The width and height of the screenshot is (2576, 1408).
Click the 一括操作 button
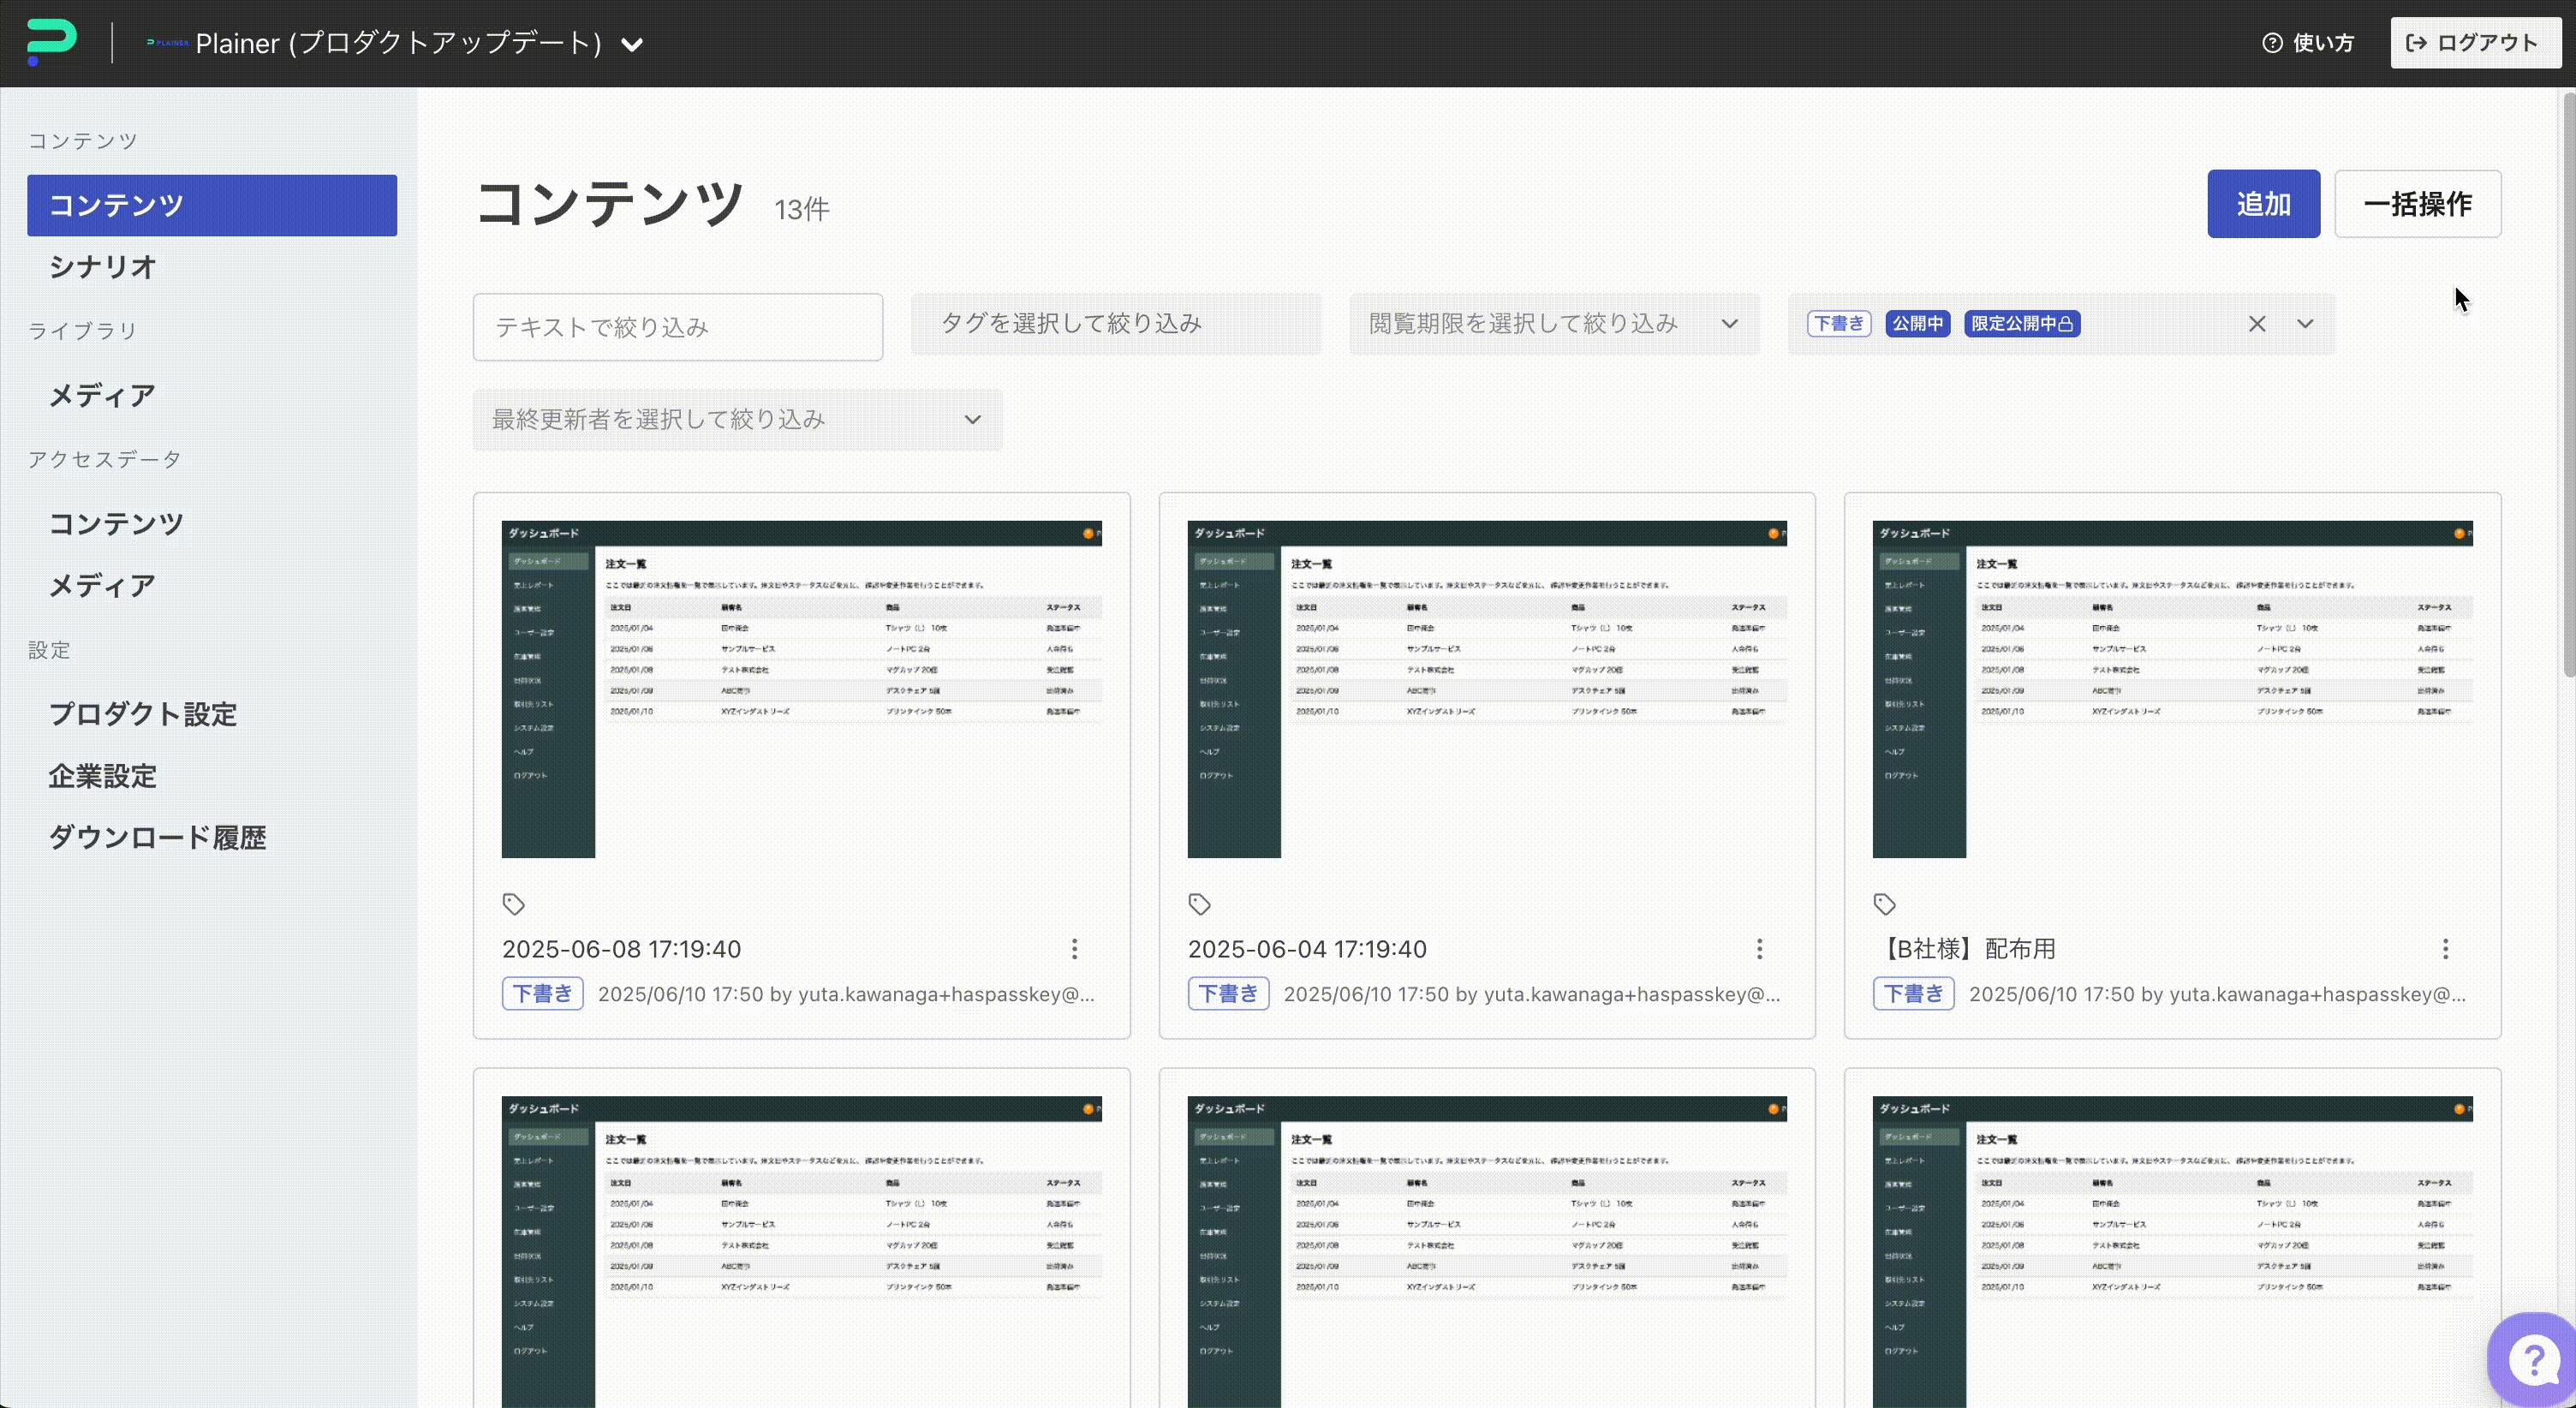pyautogui.click(x=2417, y=204)
